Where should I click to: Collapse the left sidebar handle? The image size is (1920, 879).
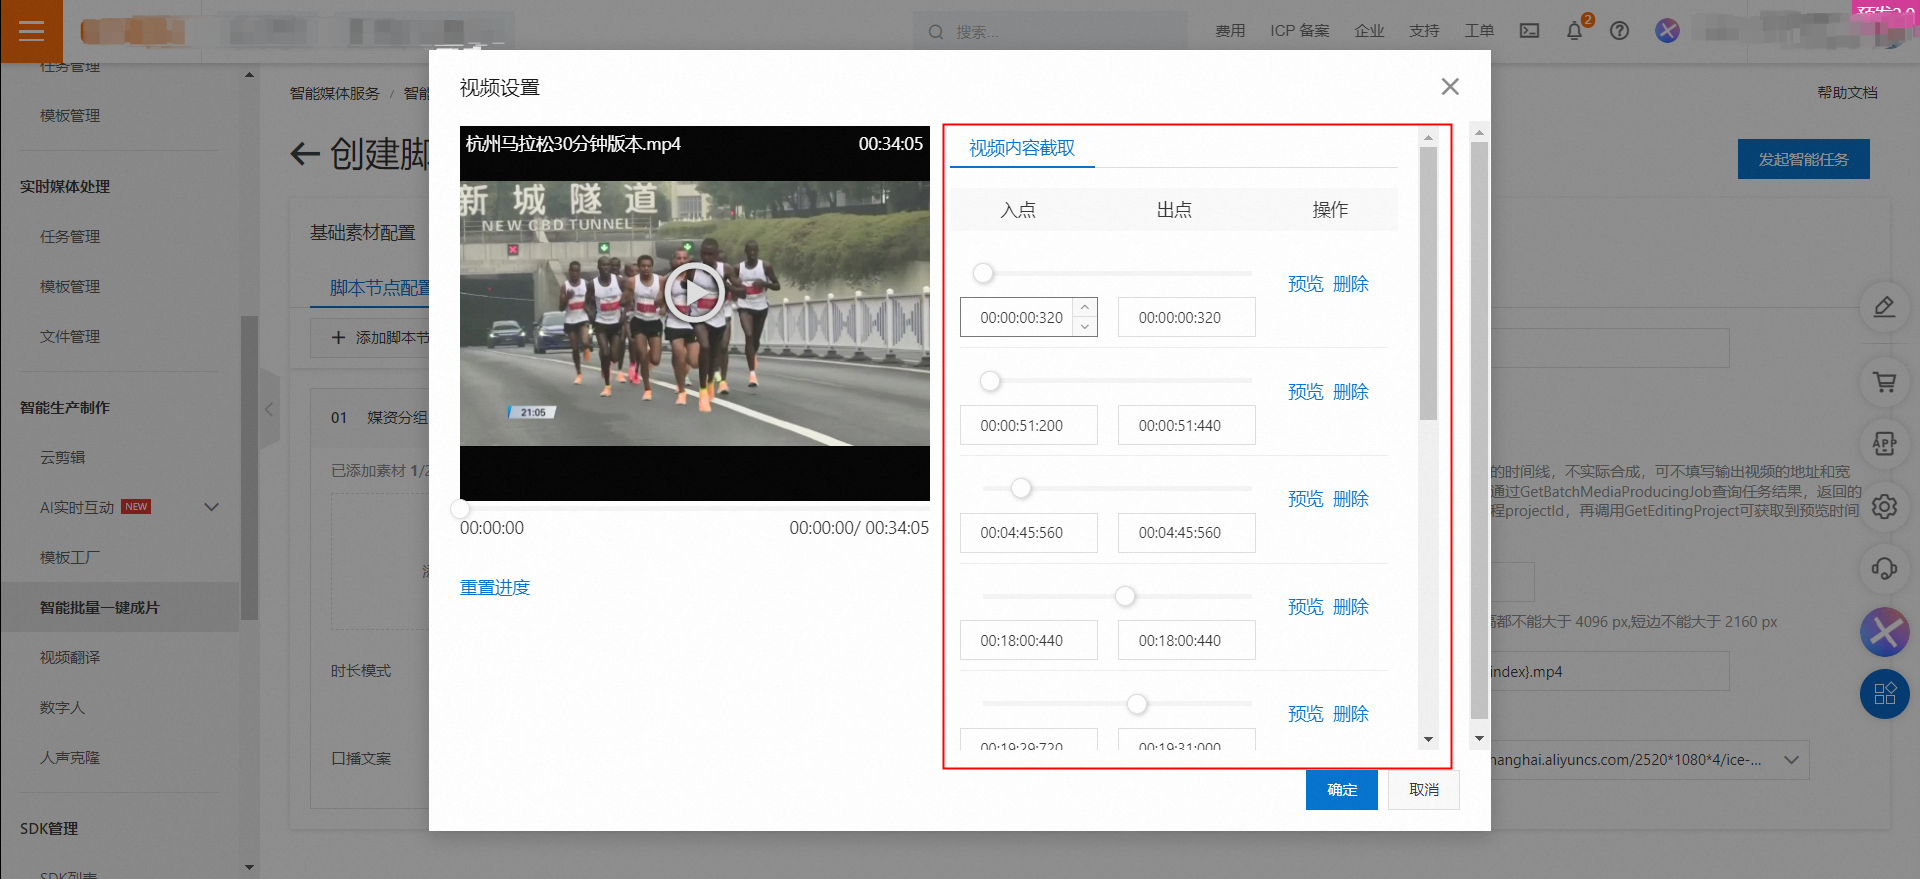point(269,409)
